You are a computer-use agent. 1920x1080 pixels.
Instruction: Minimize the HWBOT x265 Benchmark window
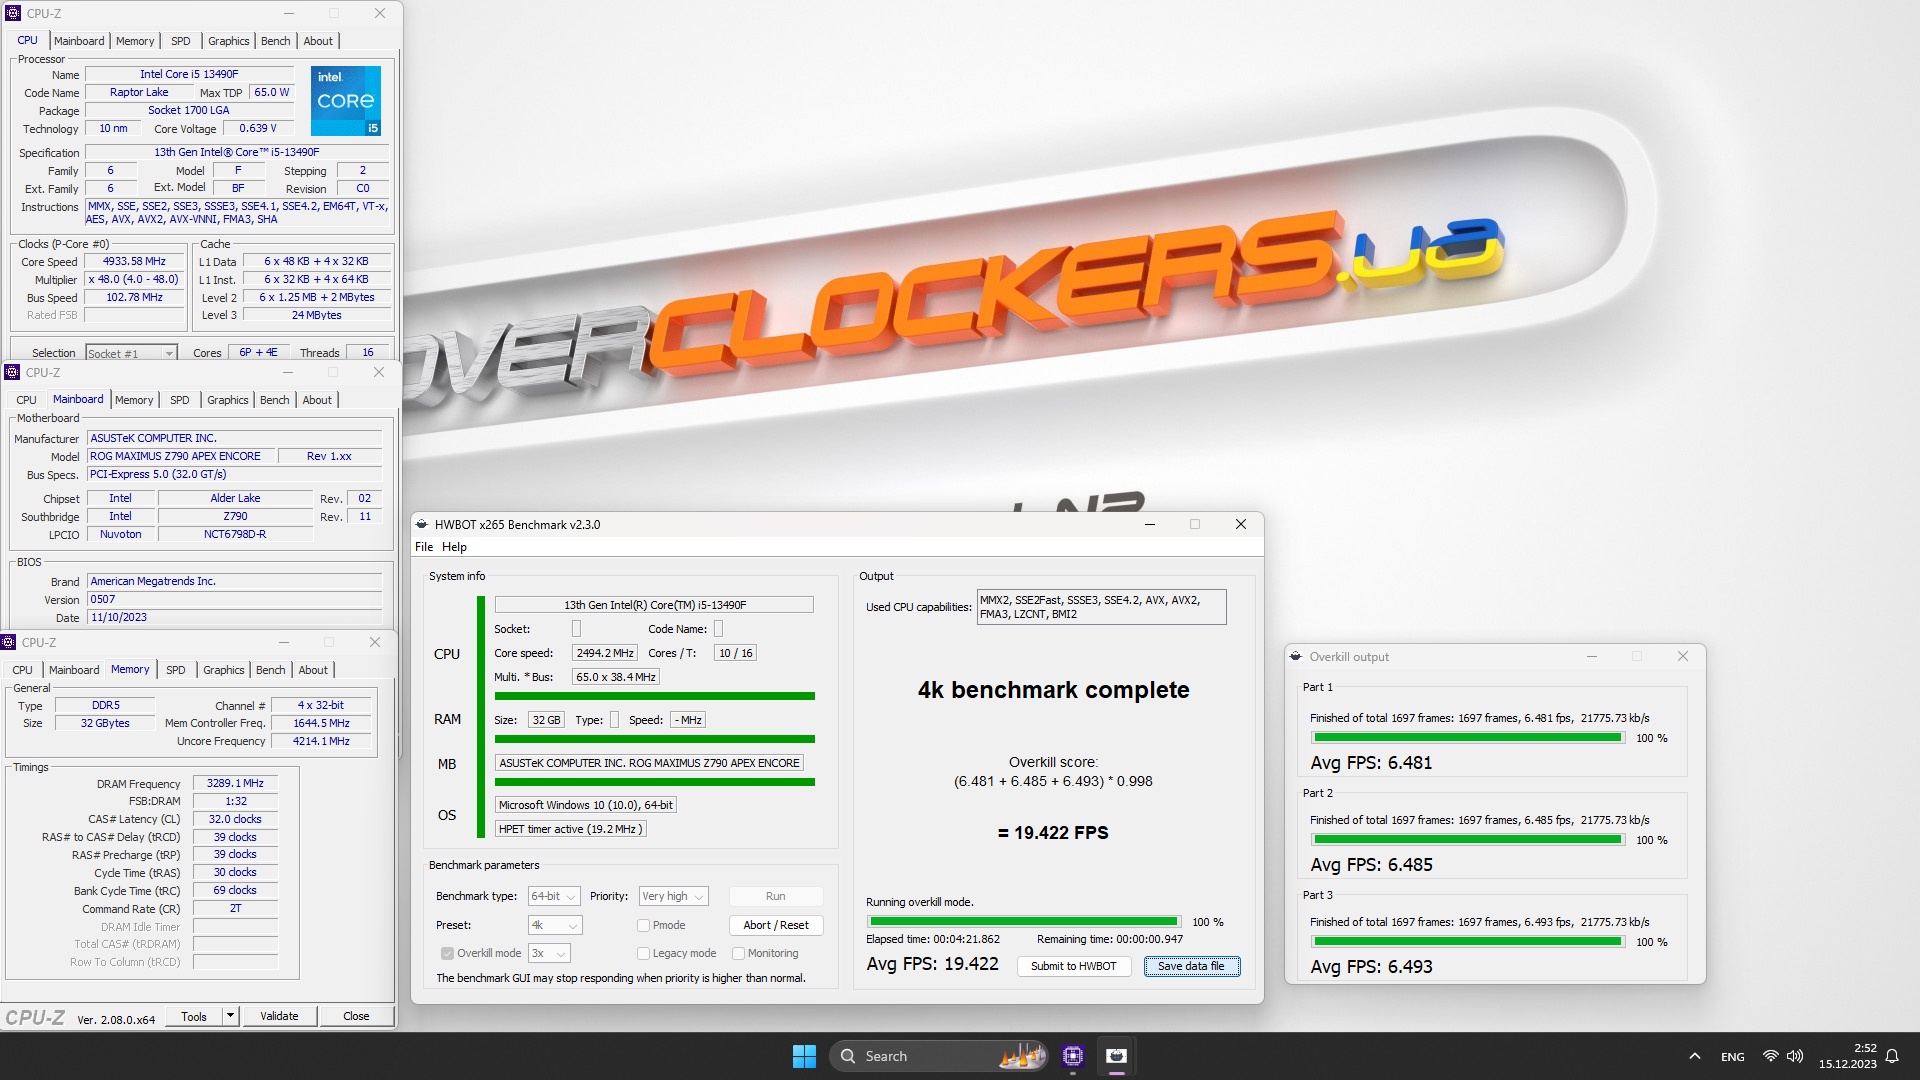coord(1150,524)
